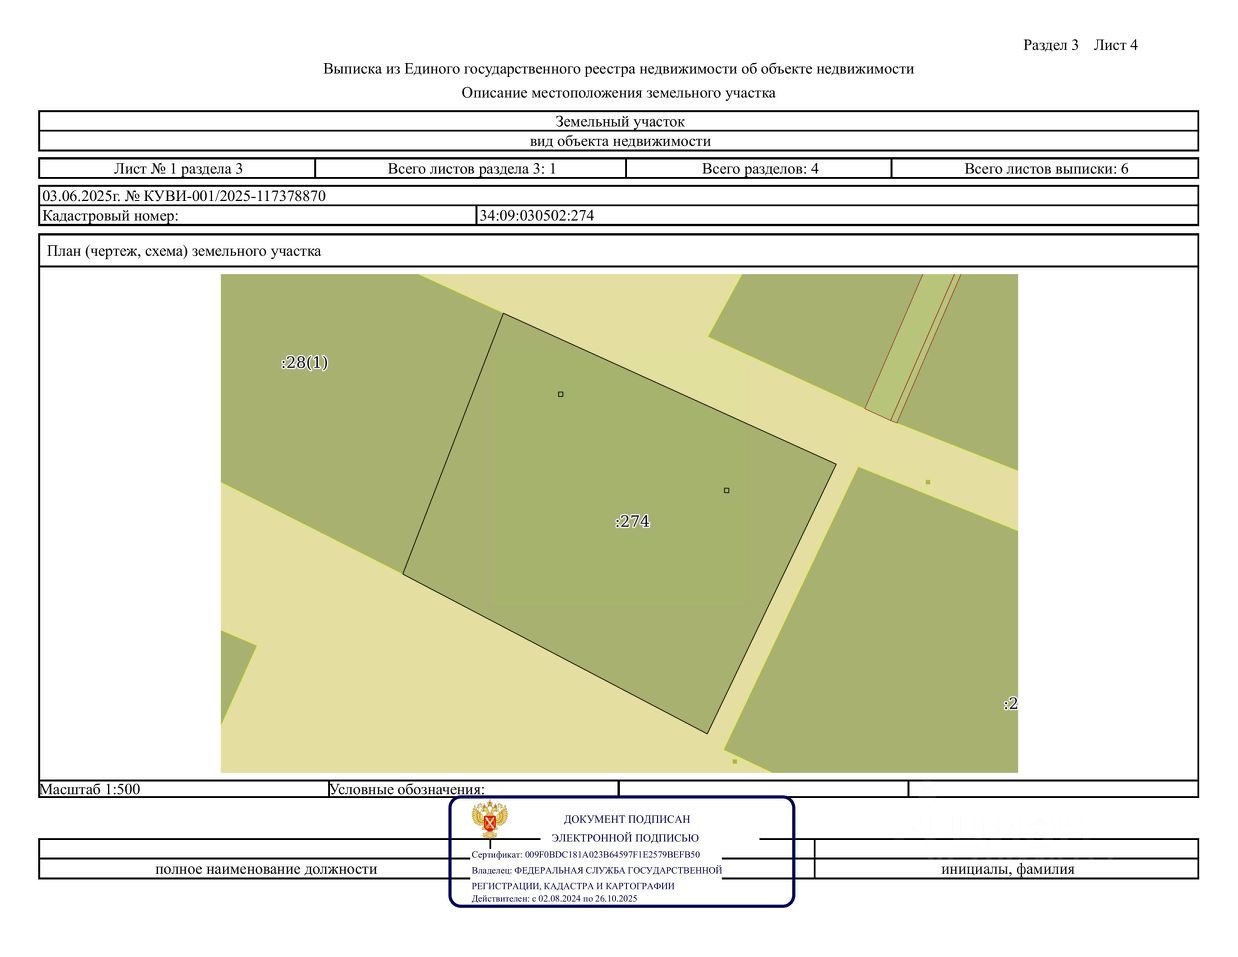The width and height of the screenshot is (1238, 957).
Task: Click the certificate number line in the stamp
Action: (x=586, y=855)
